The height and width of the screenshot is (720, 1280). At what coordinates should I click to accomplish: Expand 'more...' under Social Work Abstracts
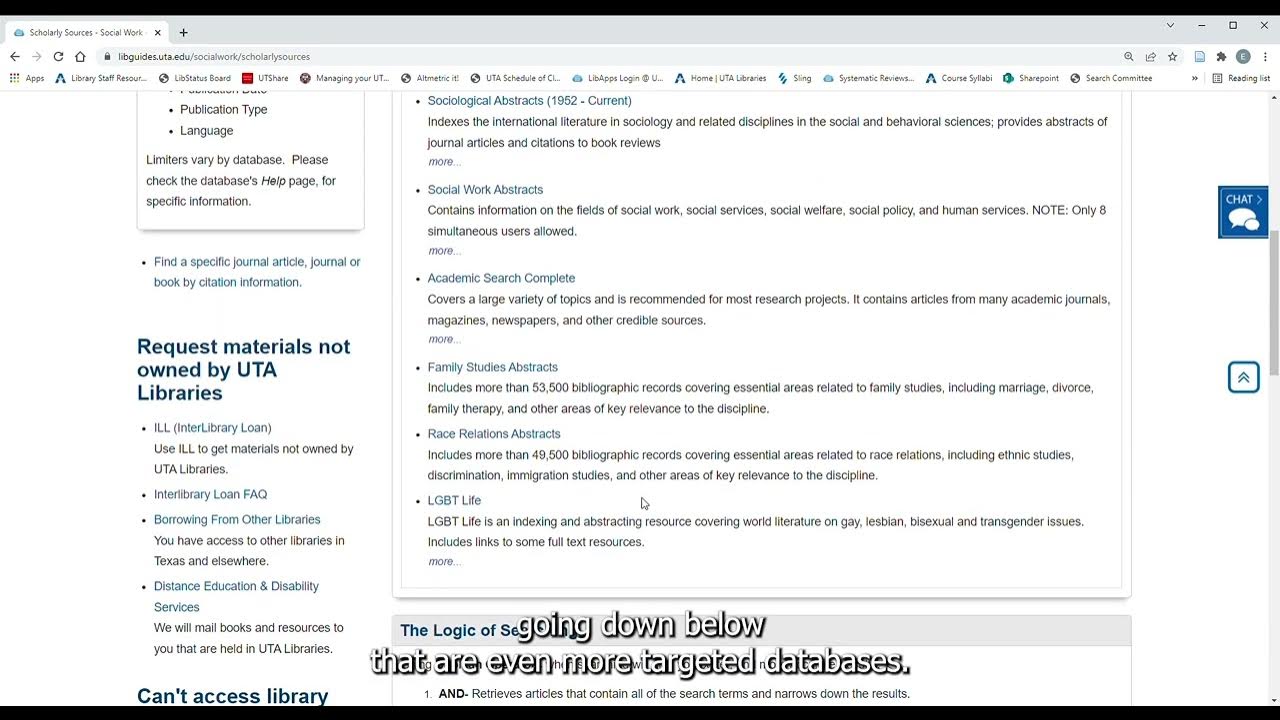point(444,251)
